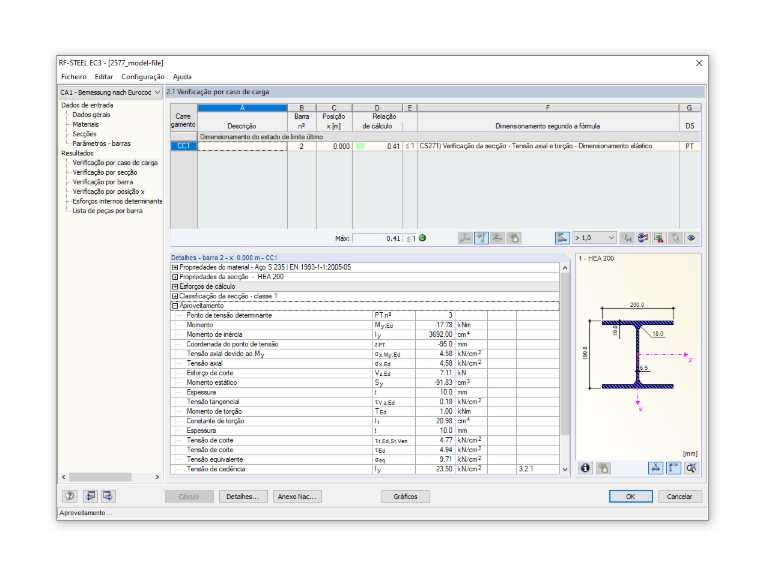Image resolution: width=760 pixels, height=570 pixels.
Task: Toggle dimensions display in section view
Action: (x=655, y=468)
